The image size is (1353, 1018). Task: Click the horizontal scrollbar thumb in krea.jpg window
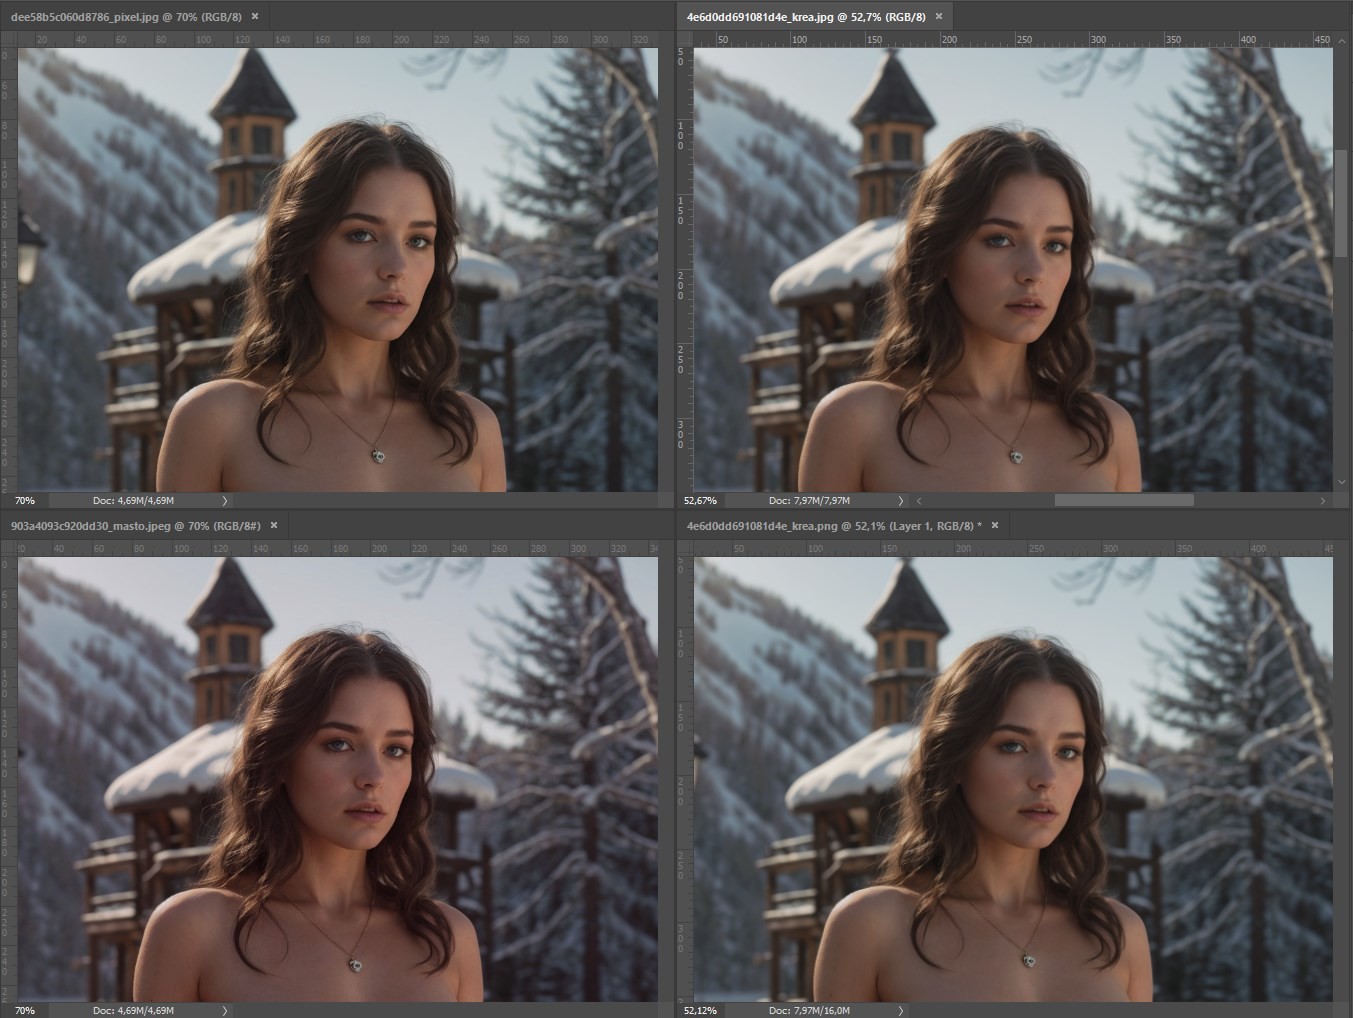click(x=1124, y=500)
